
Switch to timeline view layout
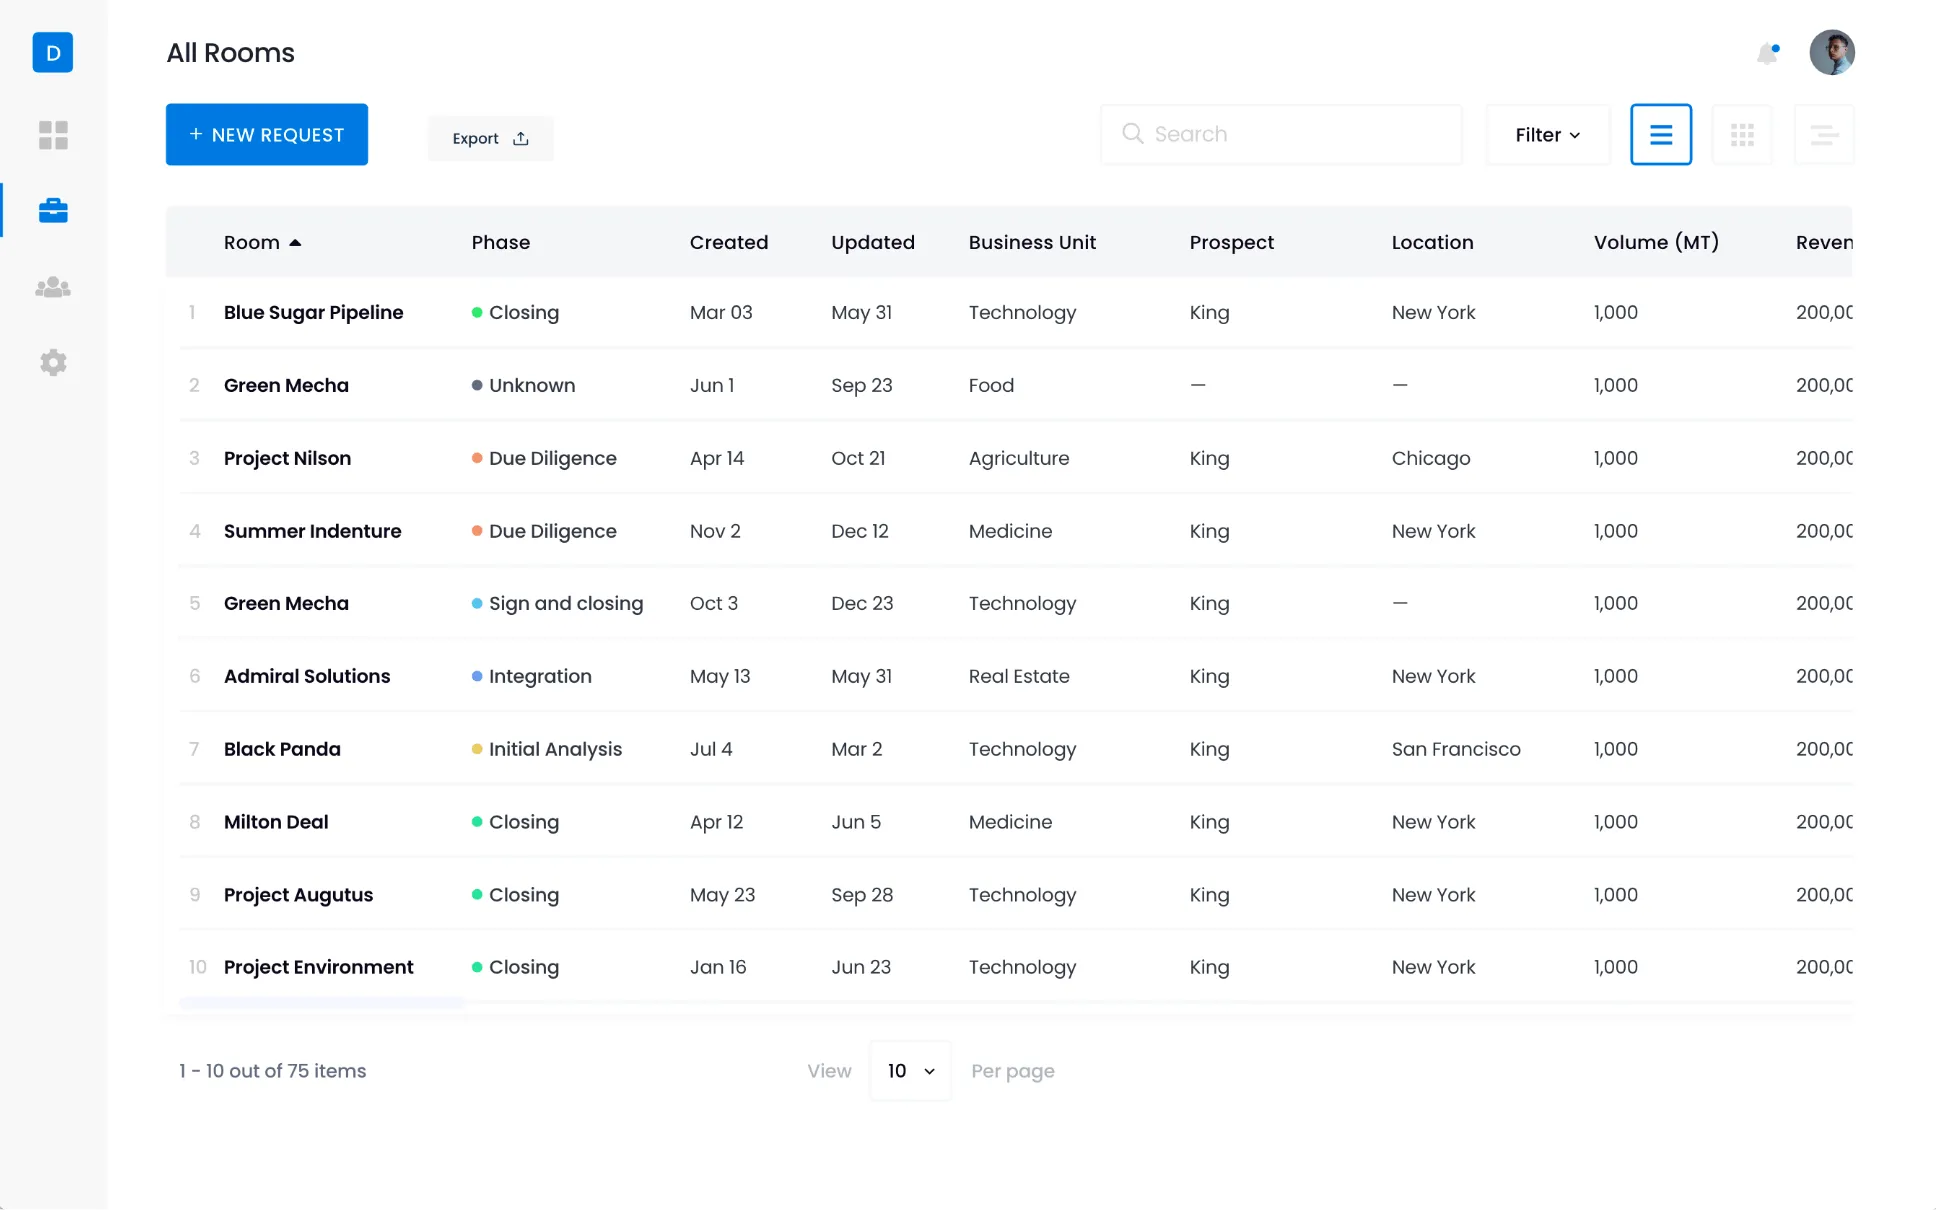(x=1823, y=135)
